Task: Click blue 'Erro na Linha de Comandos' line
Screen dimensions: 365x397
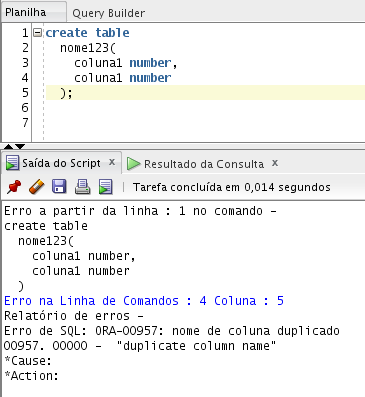Action: point(144,301)
